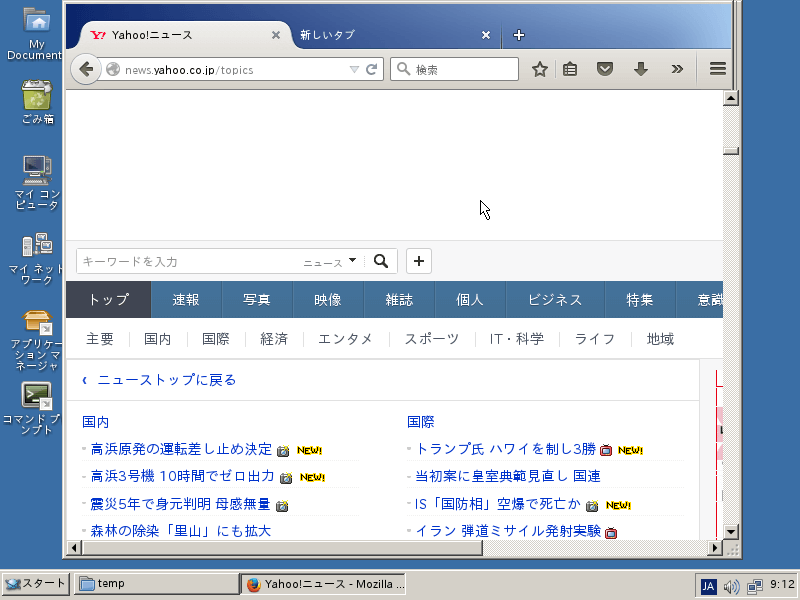Click the volume speaker tray icon

[x=732, y=586]
